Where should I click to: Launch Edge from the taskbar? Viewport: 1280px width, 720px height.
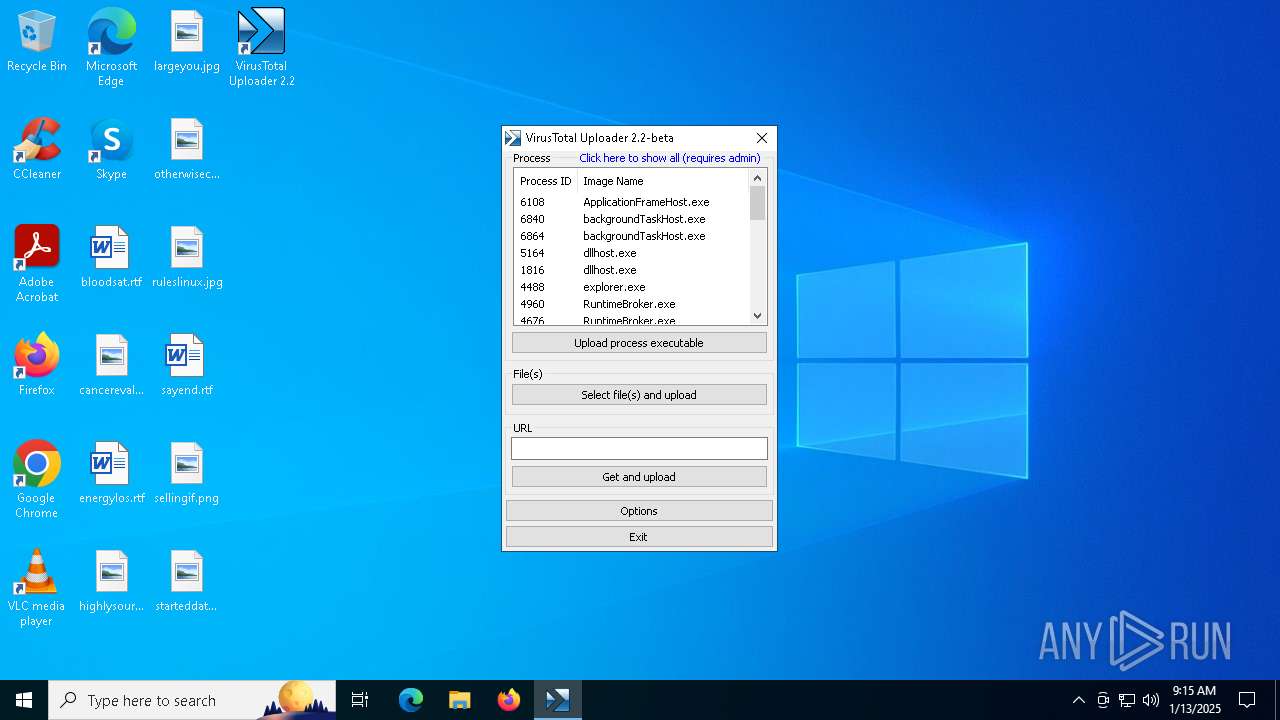[x=411, y=700]
